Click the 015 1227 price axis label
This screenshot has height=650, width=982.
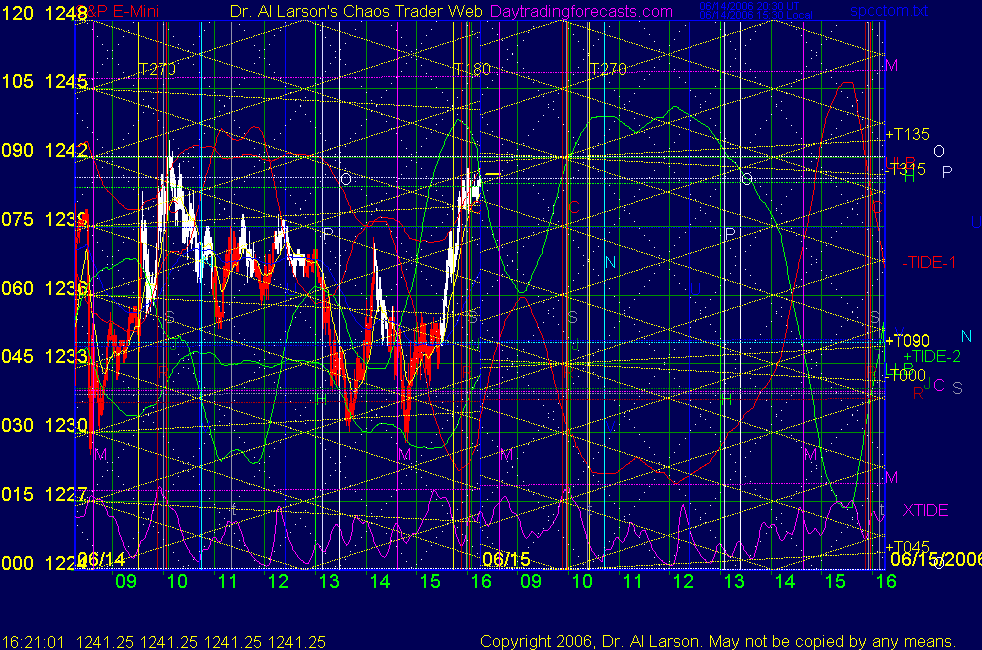coord(44,494)
